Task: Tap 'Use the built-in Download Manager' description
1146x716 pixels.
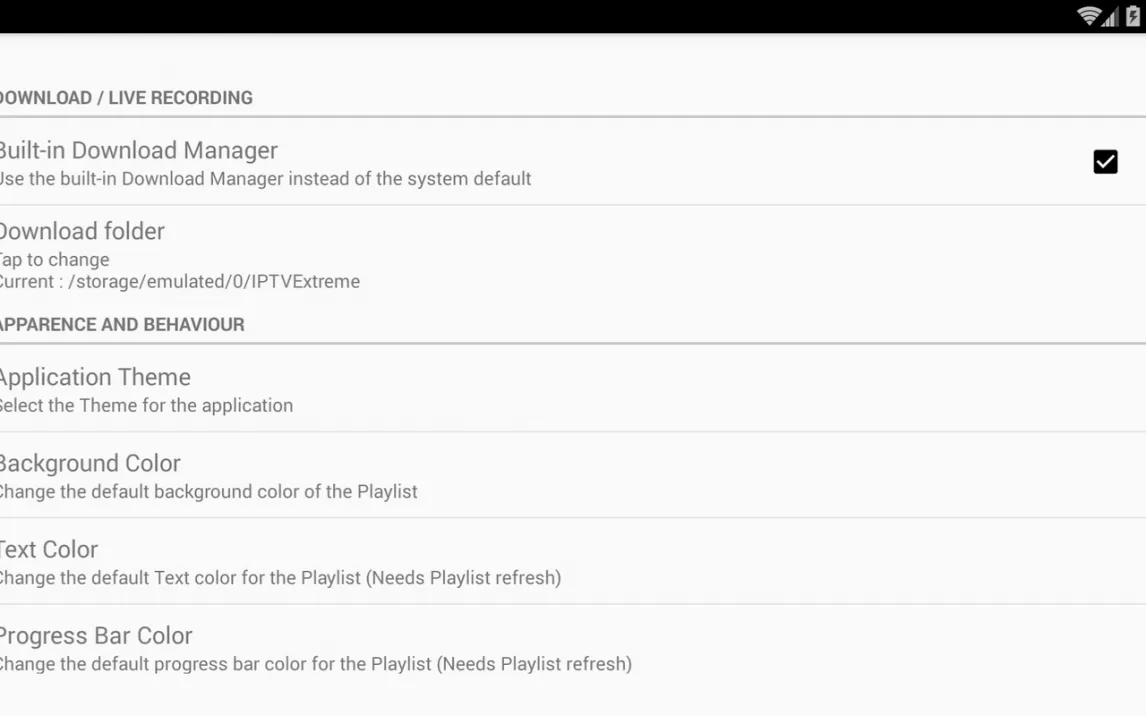Action: click(265, 179)
